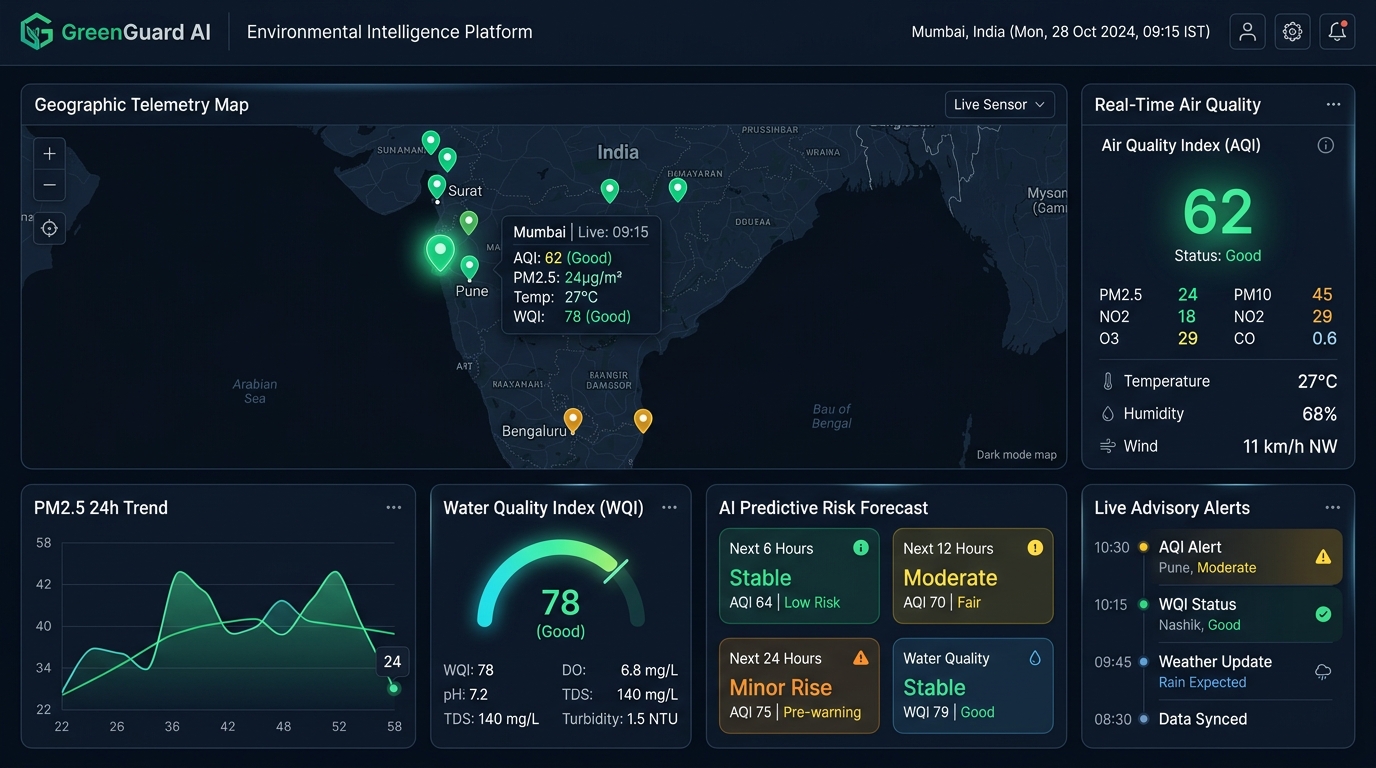Select the orange pin east of Bengaluru
The width and height of the screenshot is (1376, 768).
coord(643,421)
